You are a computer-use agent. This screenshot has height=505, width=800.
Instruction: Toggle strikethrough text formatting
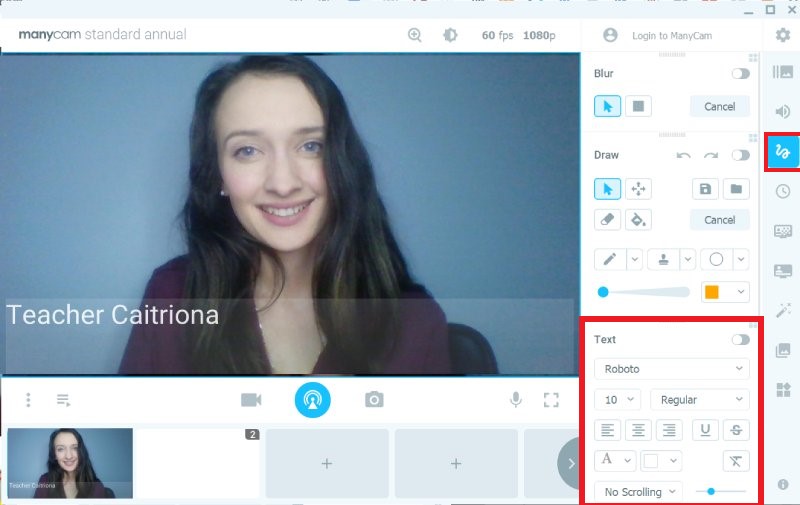tap(736, 430)
